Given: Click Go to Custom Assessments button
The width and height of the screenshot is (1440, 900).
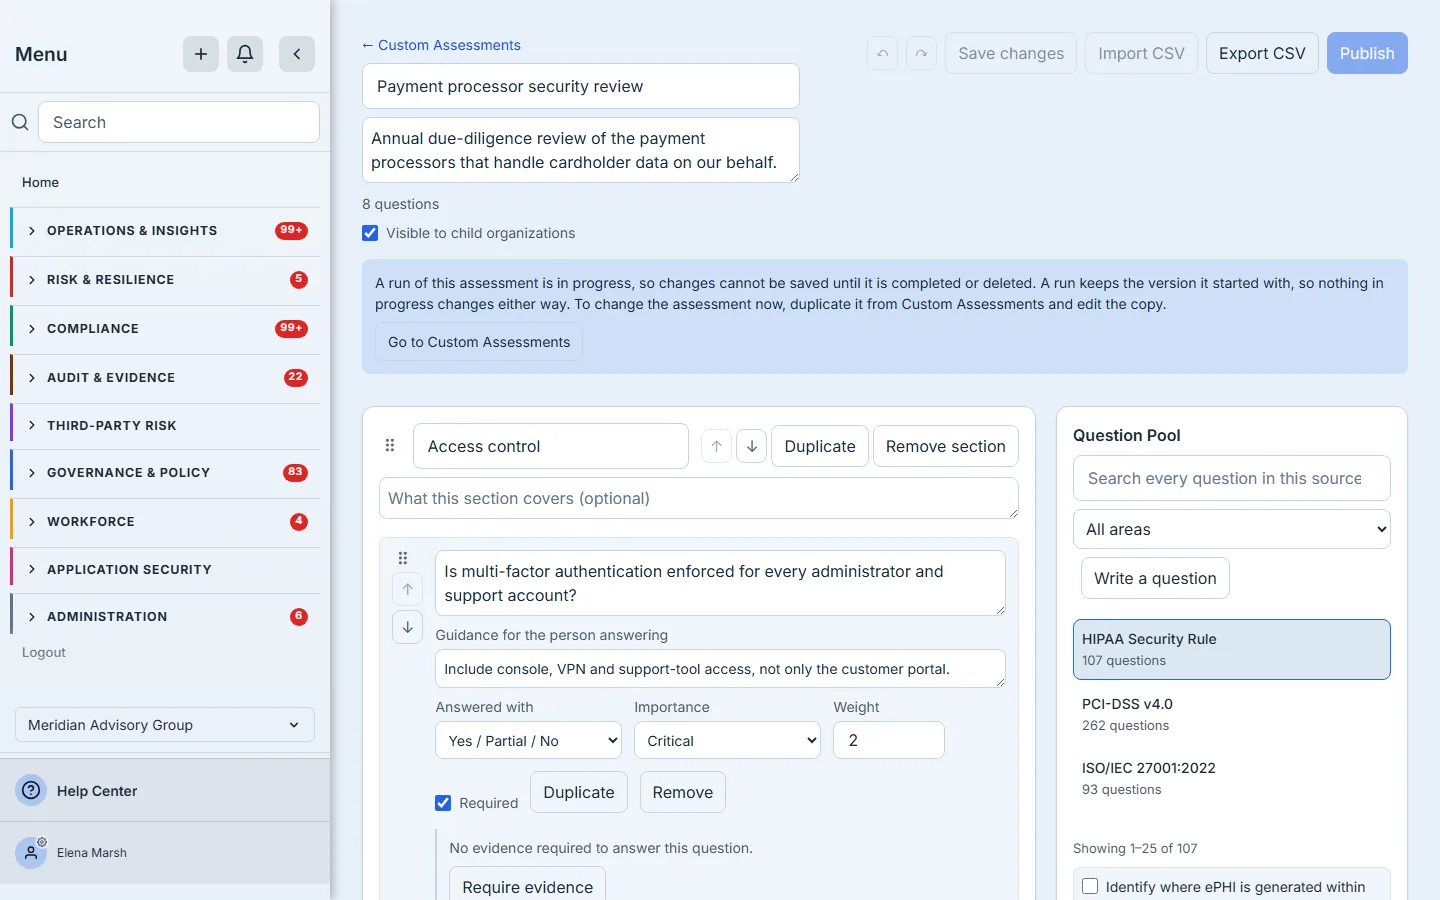Looking at the screenshot, I should [479, 342].
